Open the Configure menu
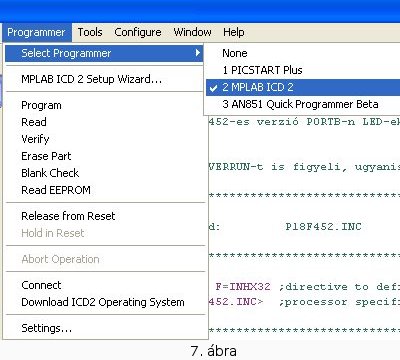Screen dimensions: 400x360 click(x=138, y=32)
